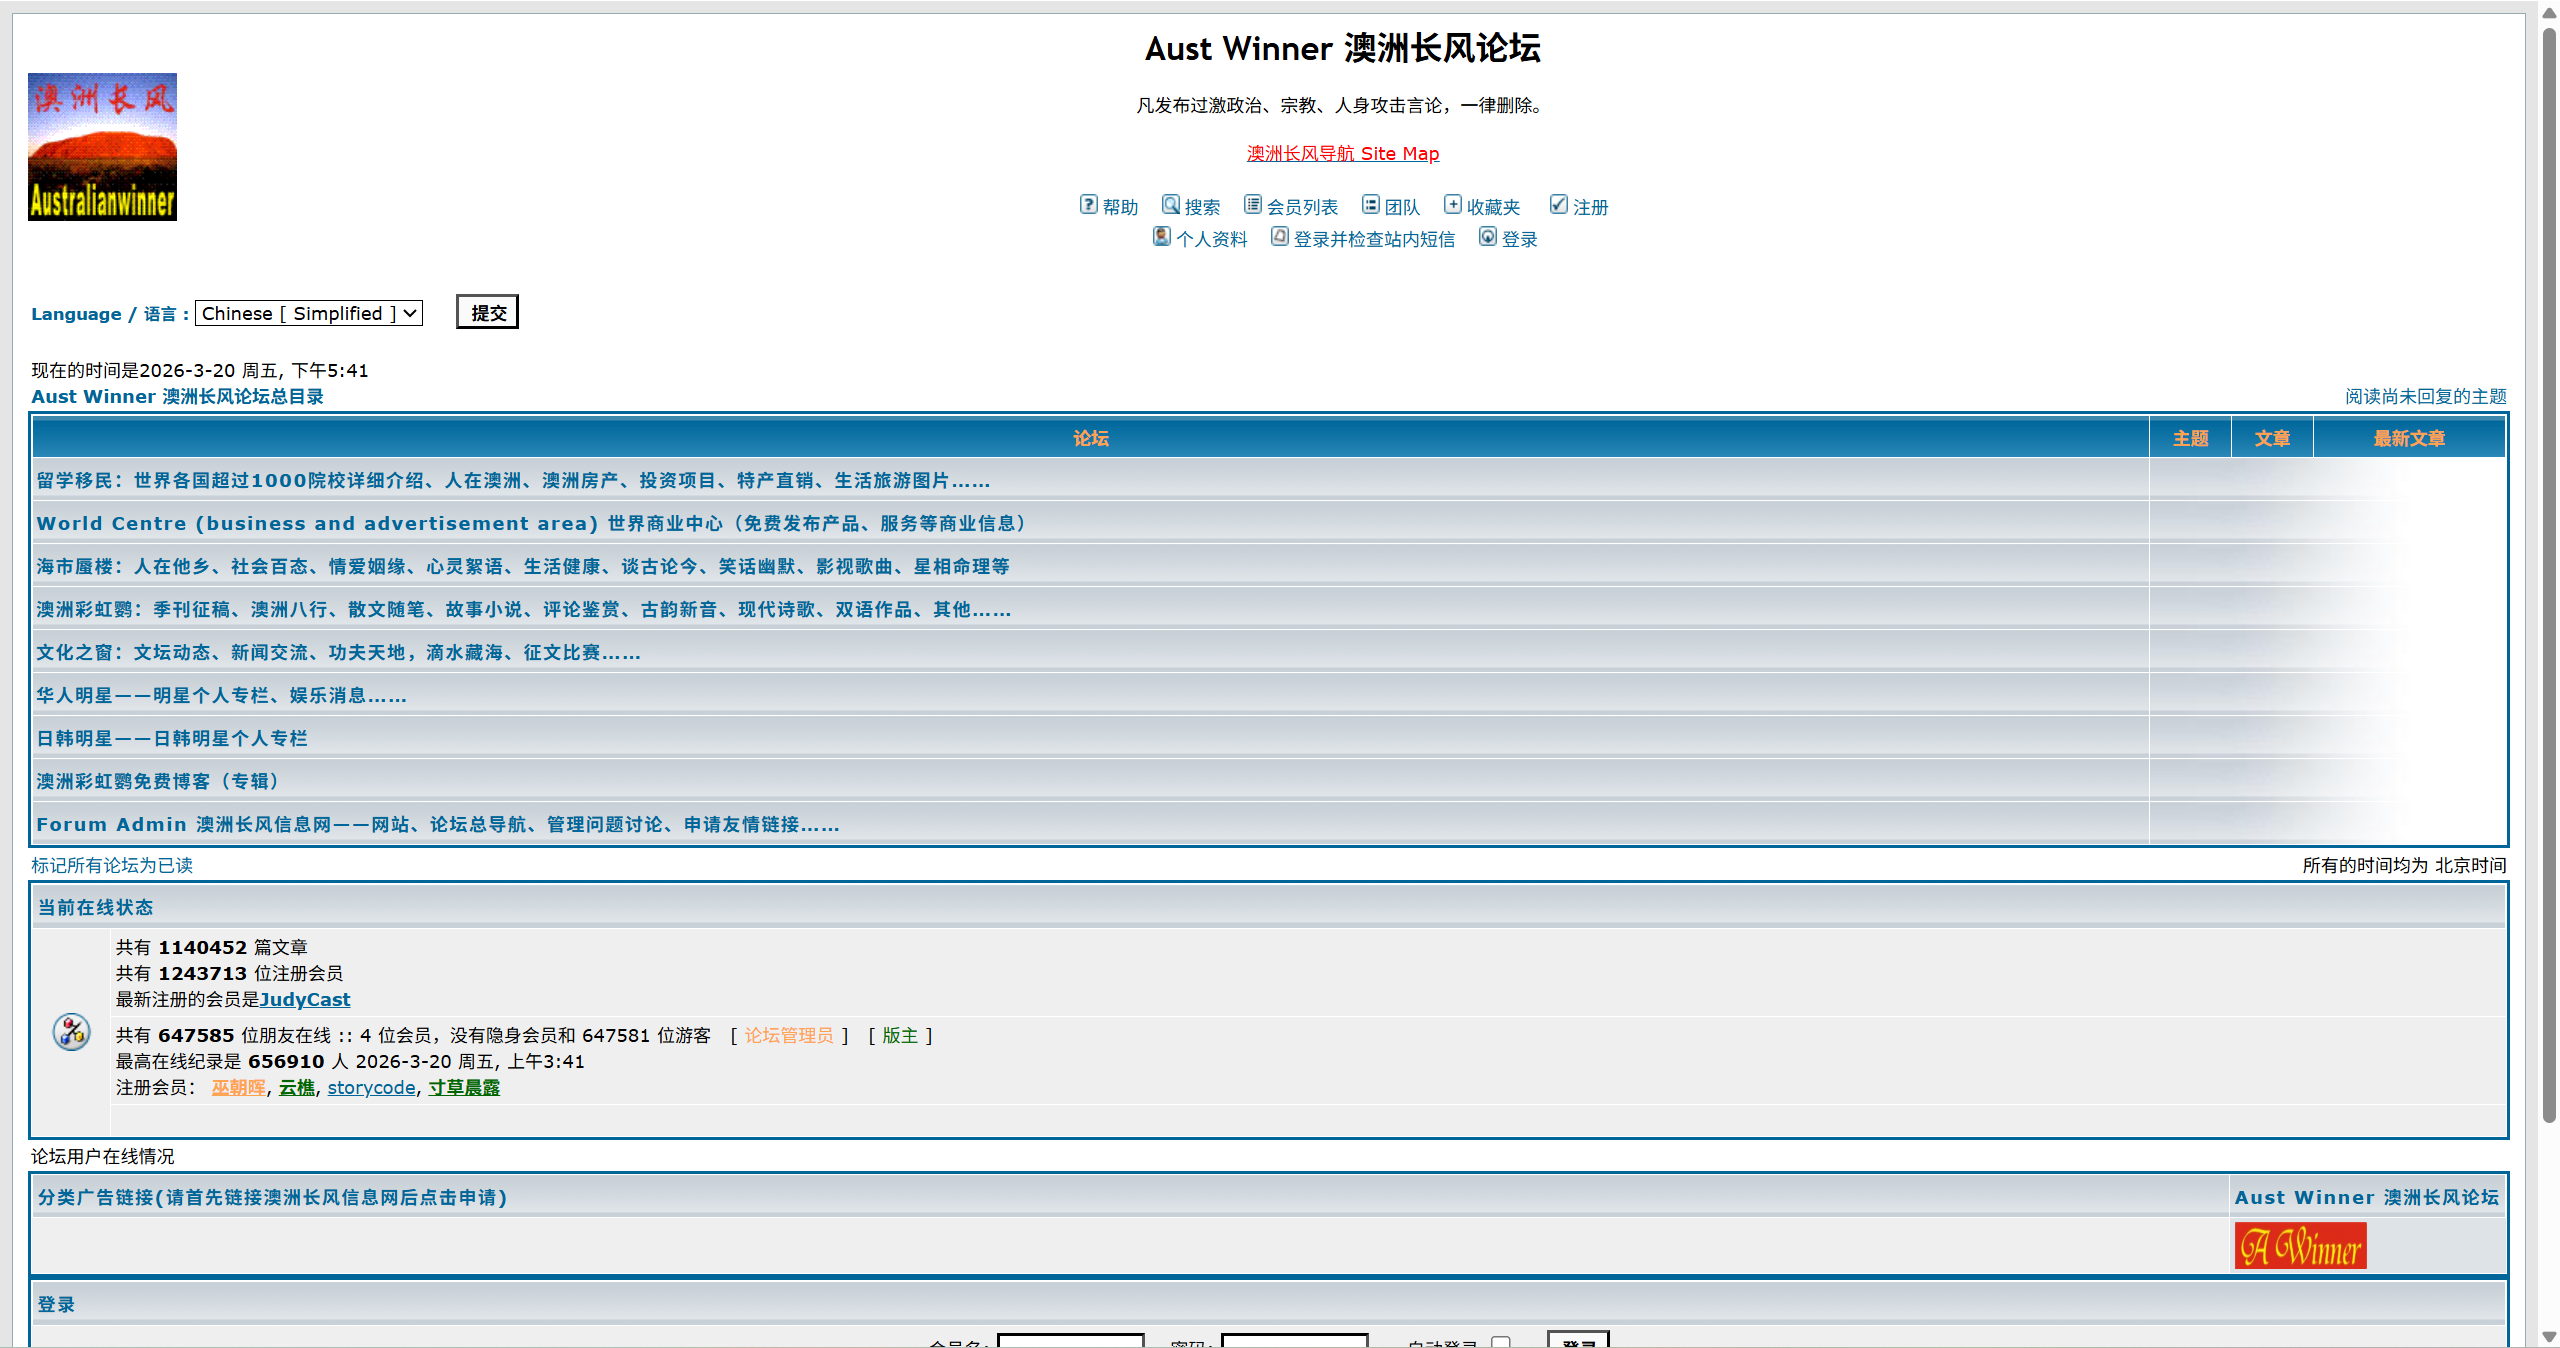Click the 主题 column header
2560x1348 pixels.
pos(2190,438)
